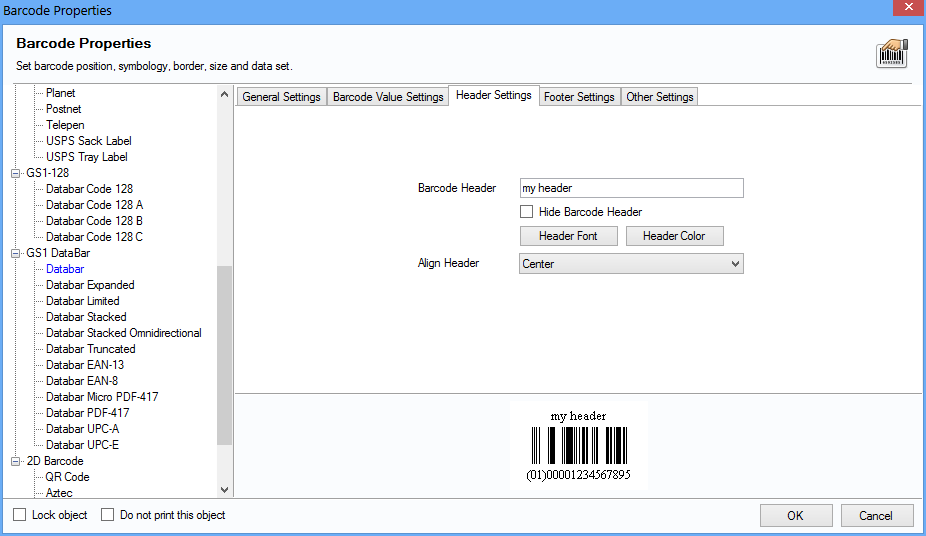Select the Header Settings tab
This screenshot has height=536, width=926.
tap(494, 95)
